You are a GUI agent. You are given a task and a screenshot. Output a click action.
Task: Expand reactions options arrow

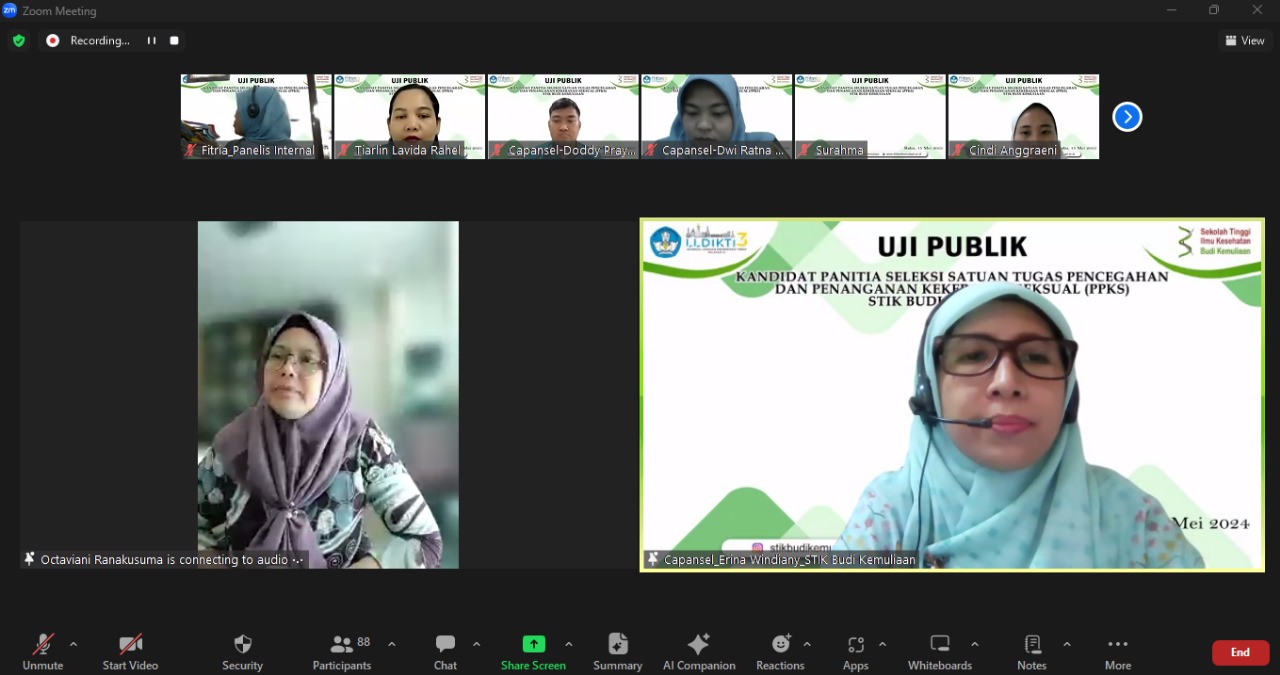pos(807,644)
